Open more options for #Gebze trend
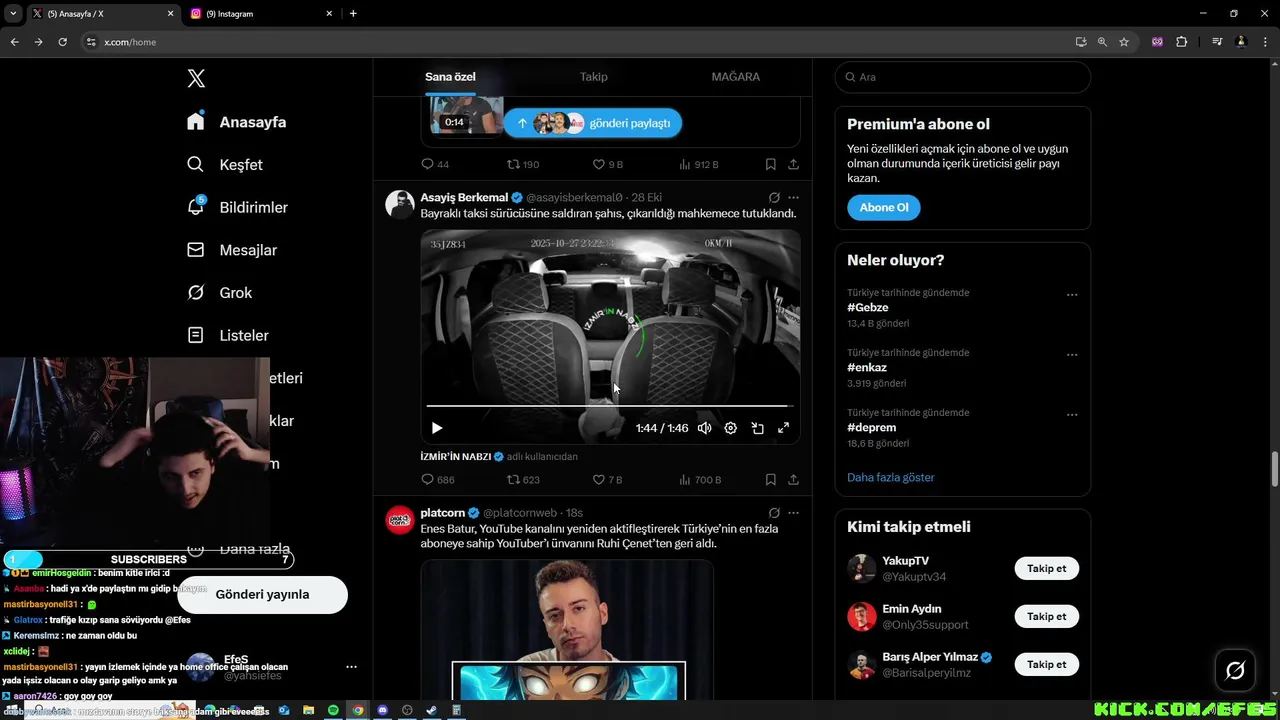This screenshot has height=720, width=1280. coord(1072,295)
